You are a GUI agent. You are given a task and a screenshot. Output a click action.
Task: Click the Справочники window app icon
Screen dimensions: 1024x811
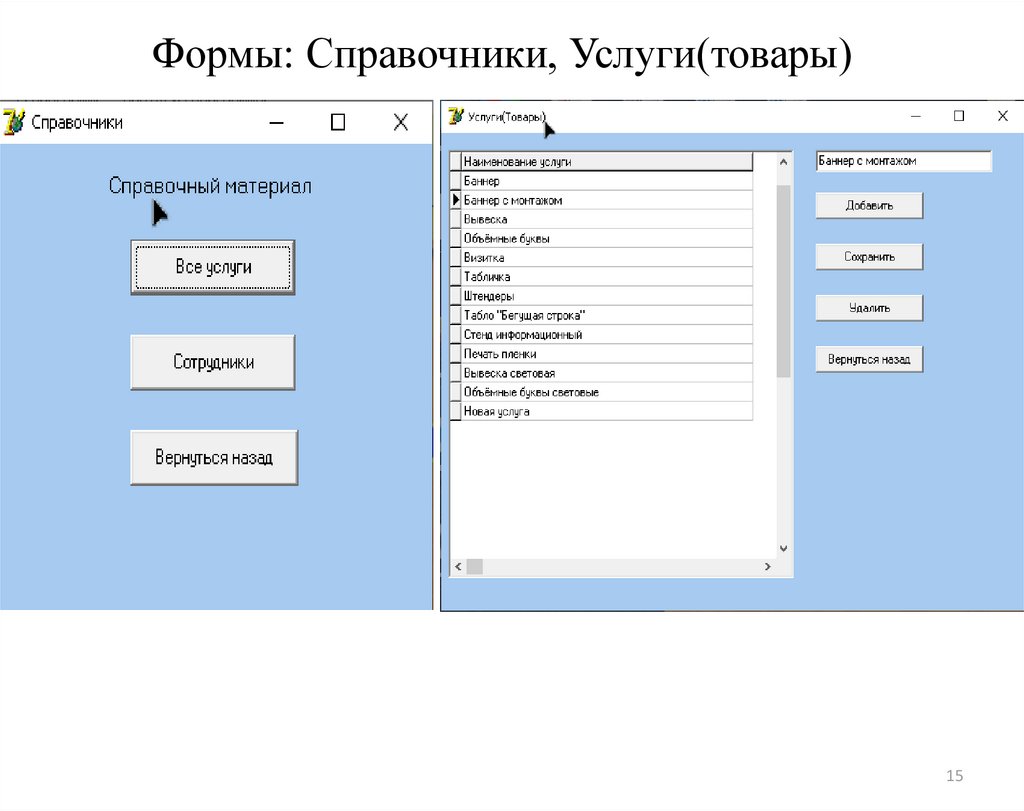[x=14, y=122]
